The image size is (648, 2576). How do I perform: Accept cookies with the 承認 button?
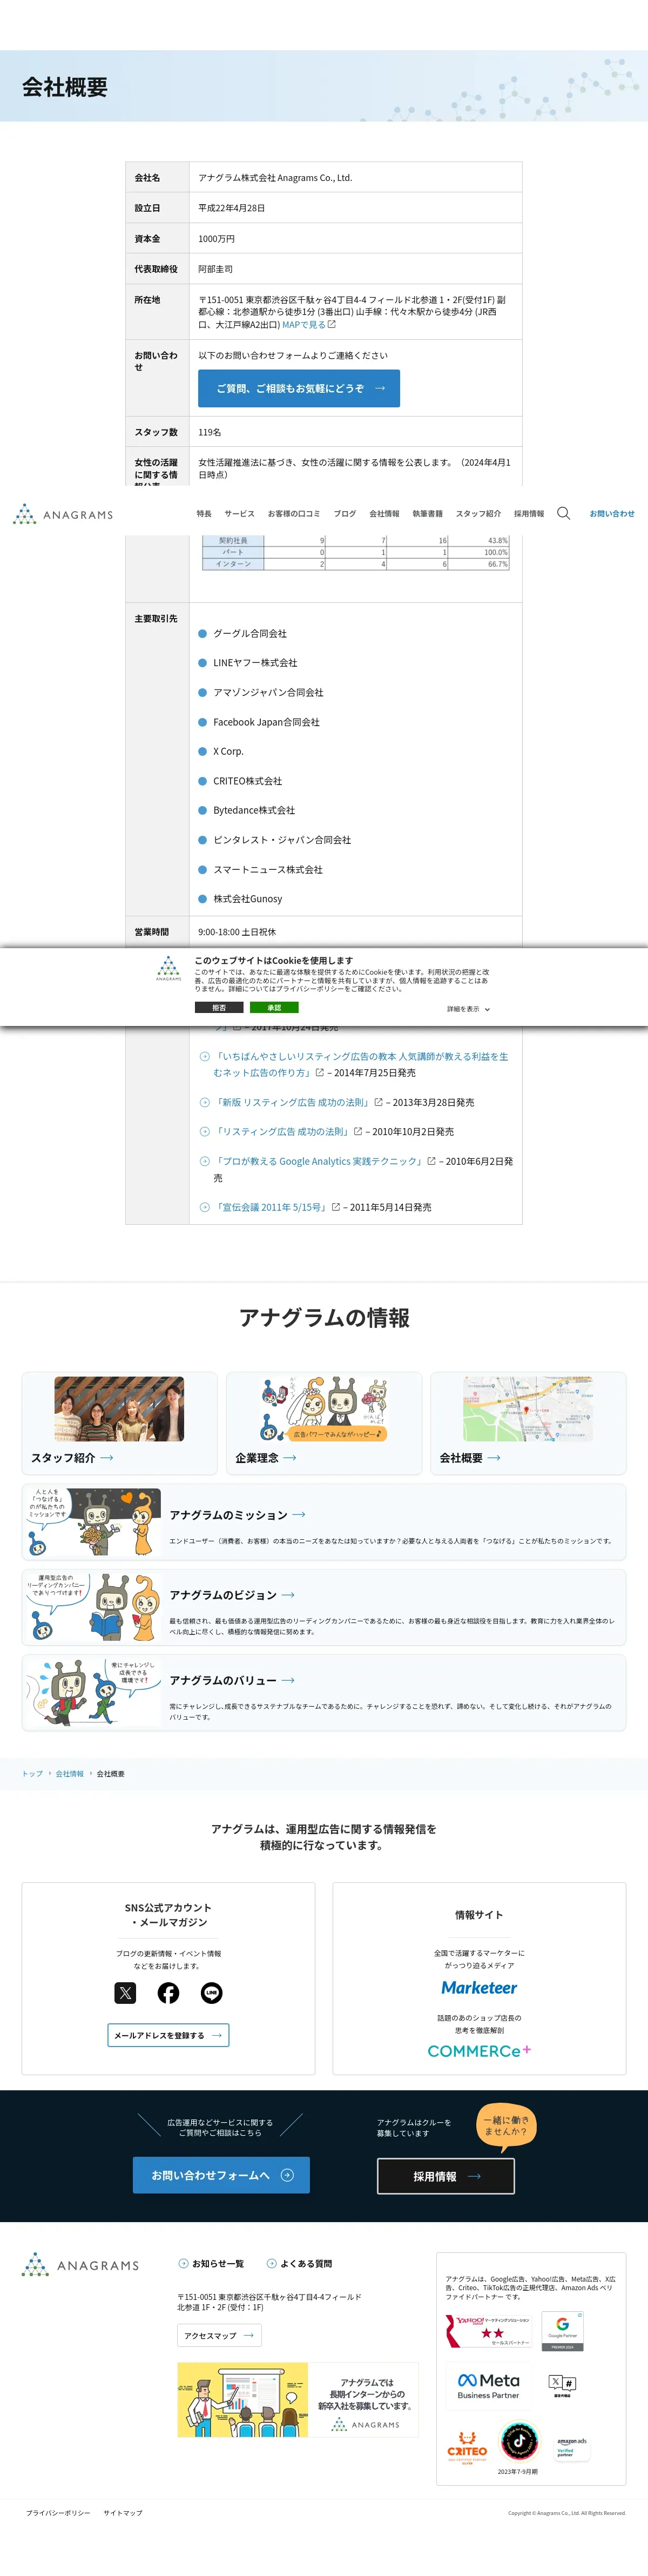click(x=274, y=1007)
